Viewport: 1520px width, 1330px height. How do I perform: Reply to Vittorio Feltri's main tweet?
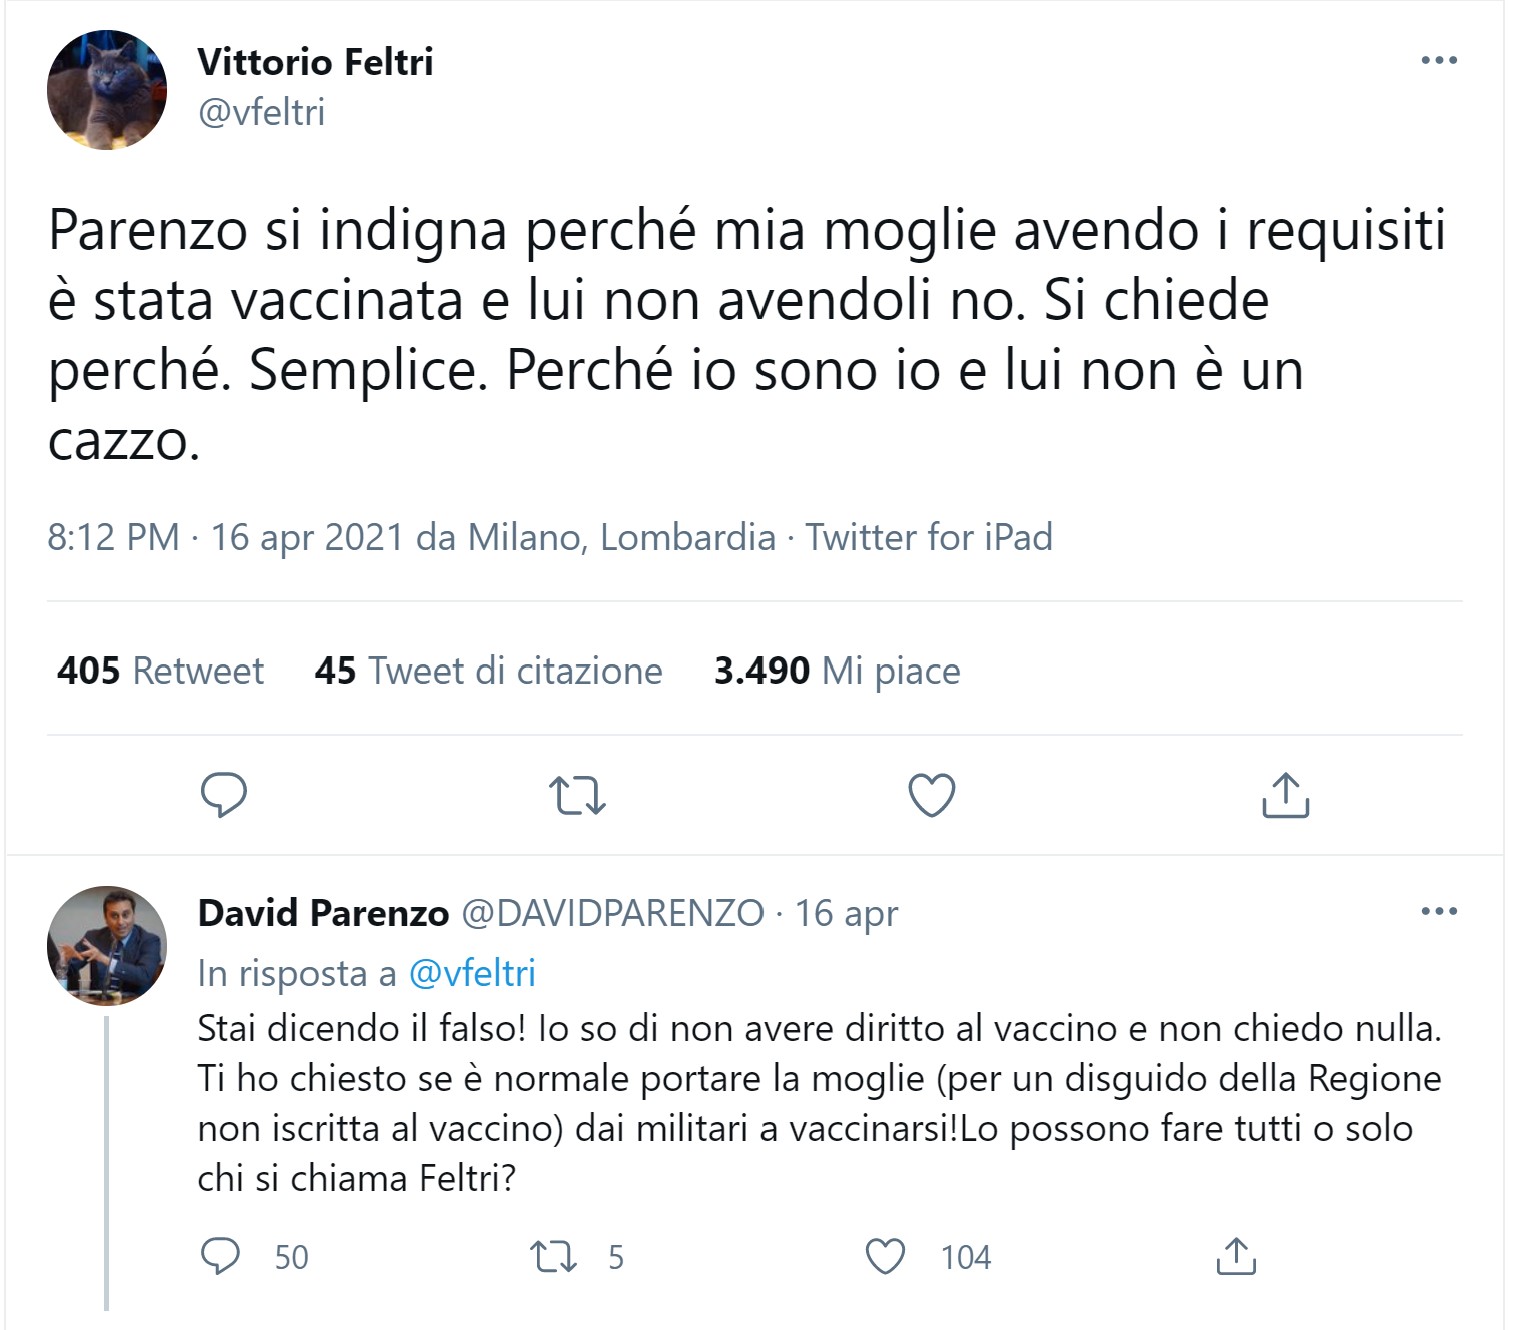[224, 795]
